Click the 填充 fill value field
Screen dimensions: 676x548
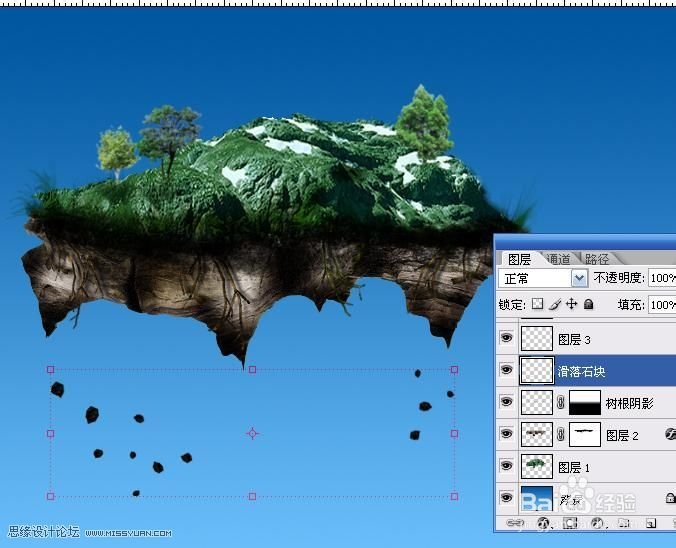coord(662,305)
